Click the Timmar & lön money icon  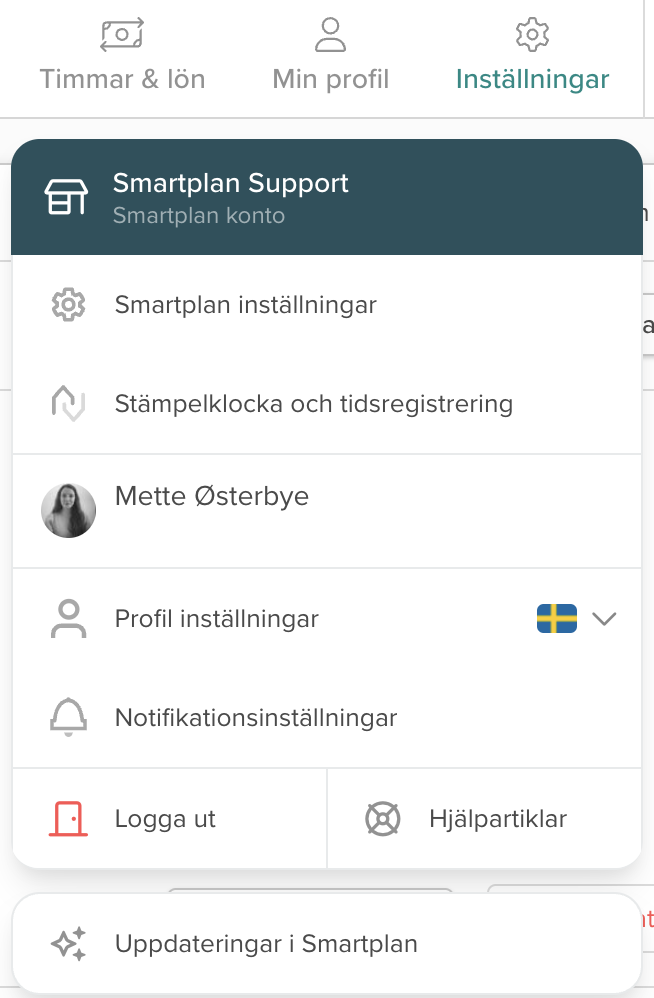point(122,34)
